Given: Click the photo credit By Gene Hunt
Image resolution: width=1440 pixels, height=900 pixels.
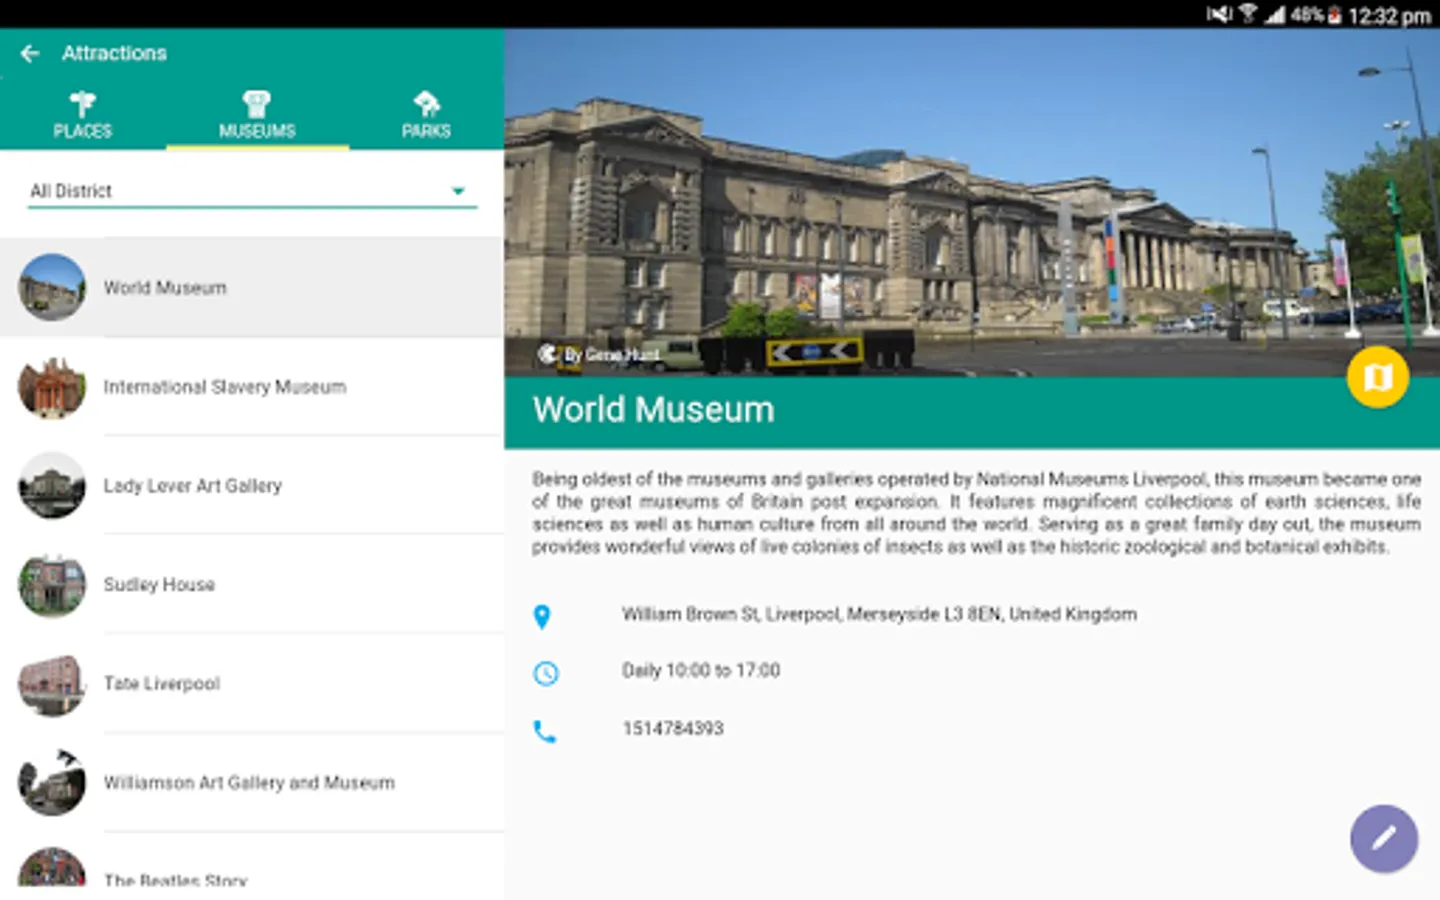Looking at the screenshot, I should 612,354.
